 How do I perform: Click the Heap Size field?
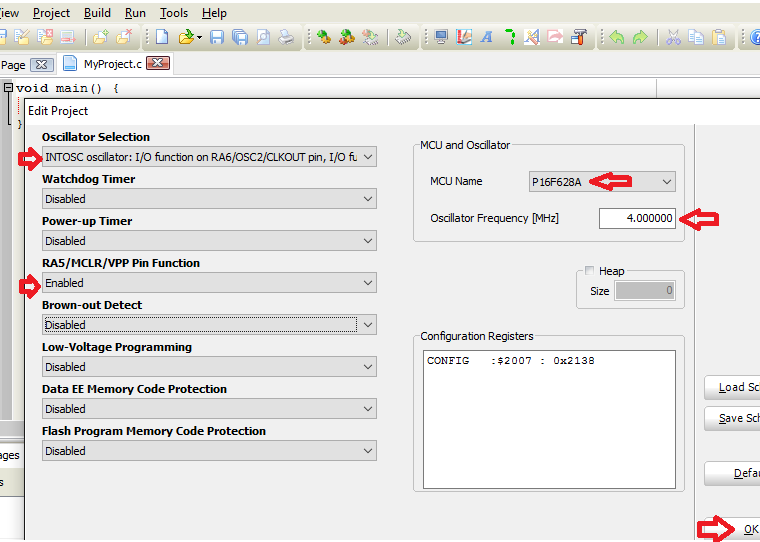tap(645, 291)
